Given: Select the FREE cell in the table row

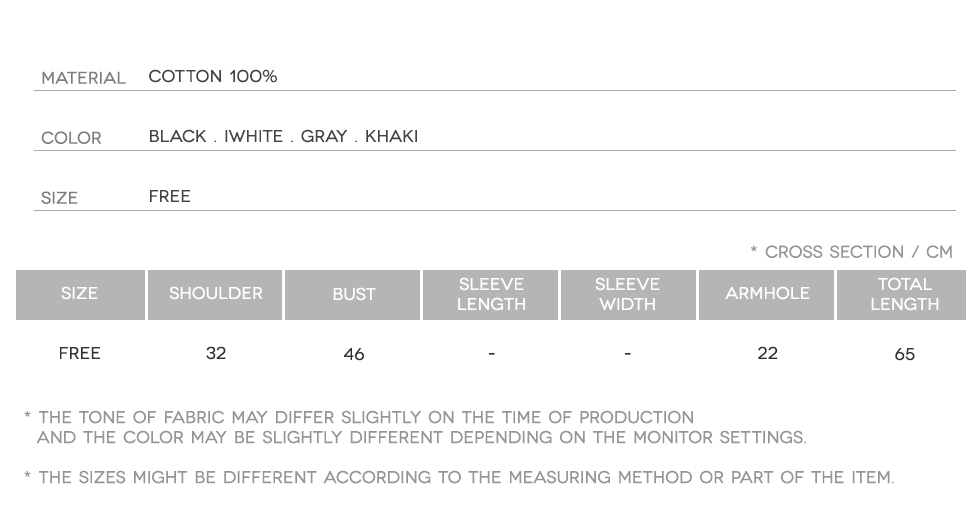Looking at the screenshot, I should pos(79,354).
